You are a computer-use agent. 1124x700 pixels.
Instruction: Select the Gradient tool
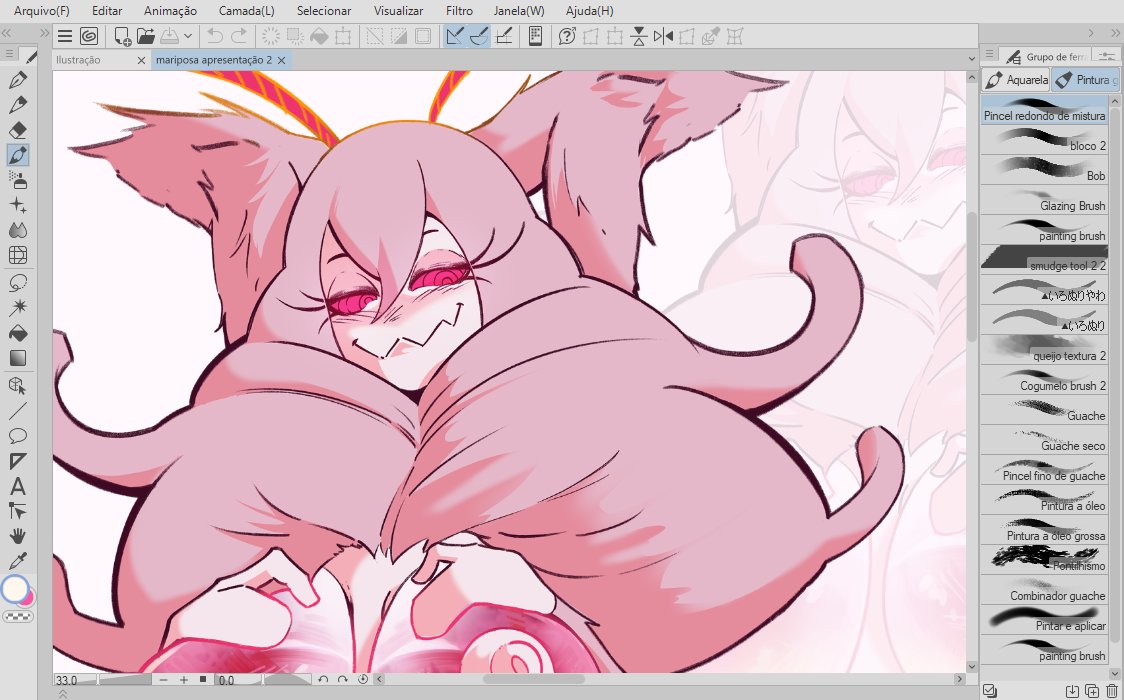pos(18,358)
